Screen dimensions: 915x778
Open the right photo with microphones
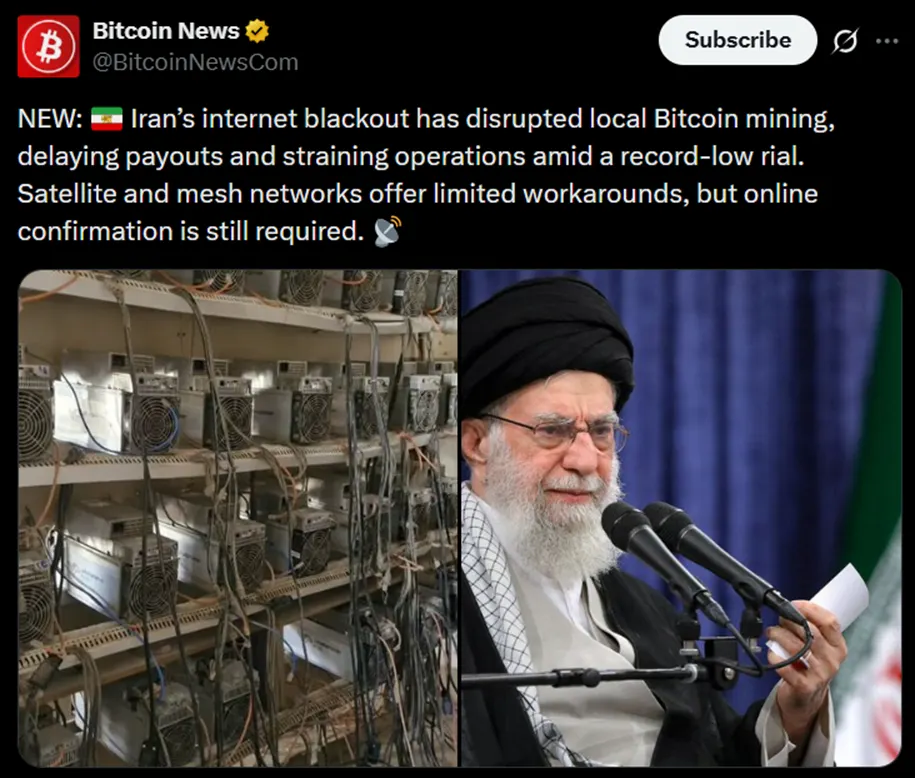pos(681,518)
